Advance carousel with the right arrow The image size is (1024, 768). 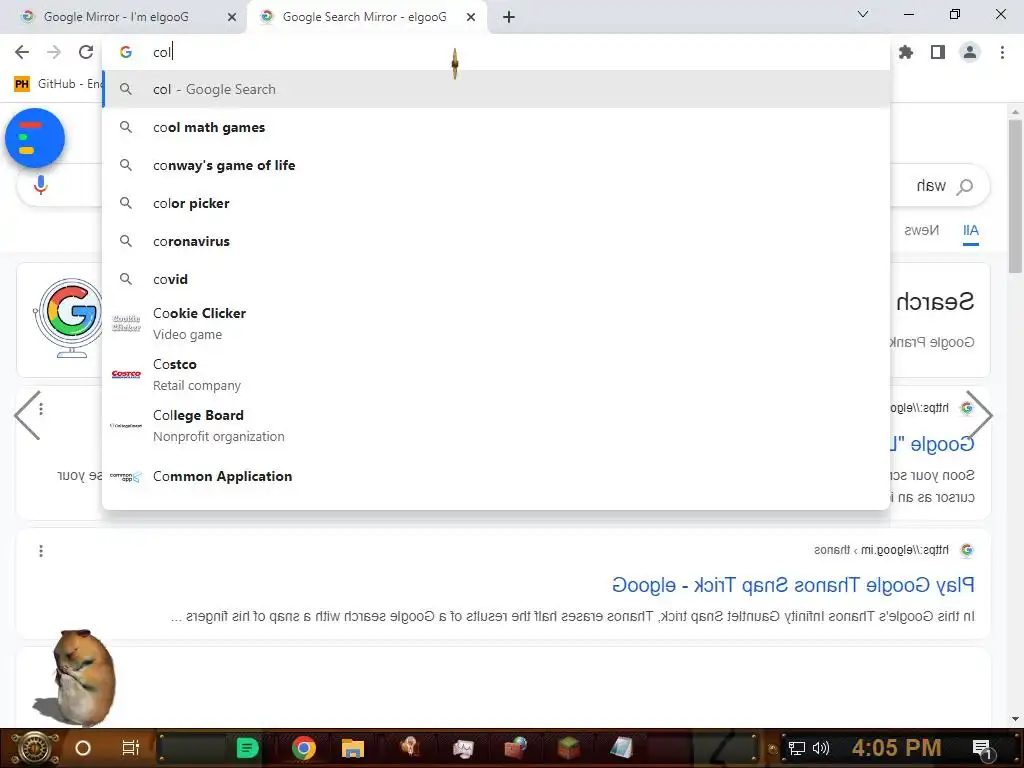(980, 415)
